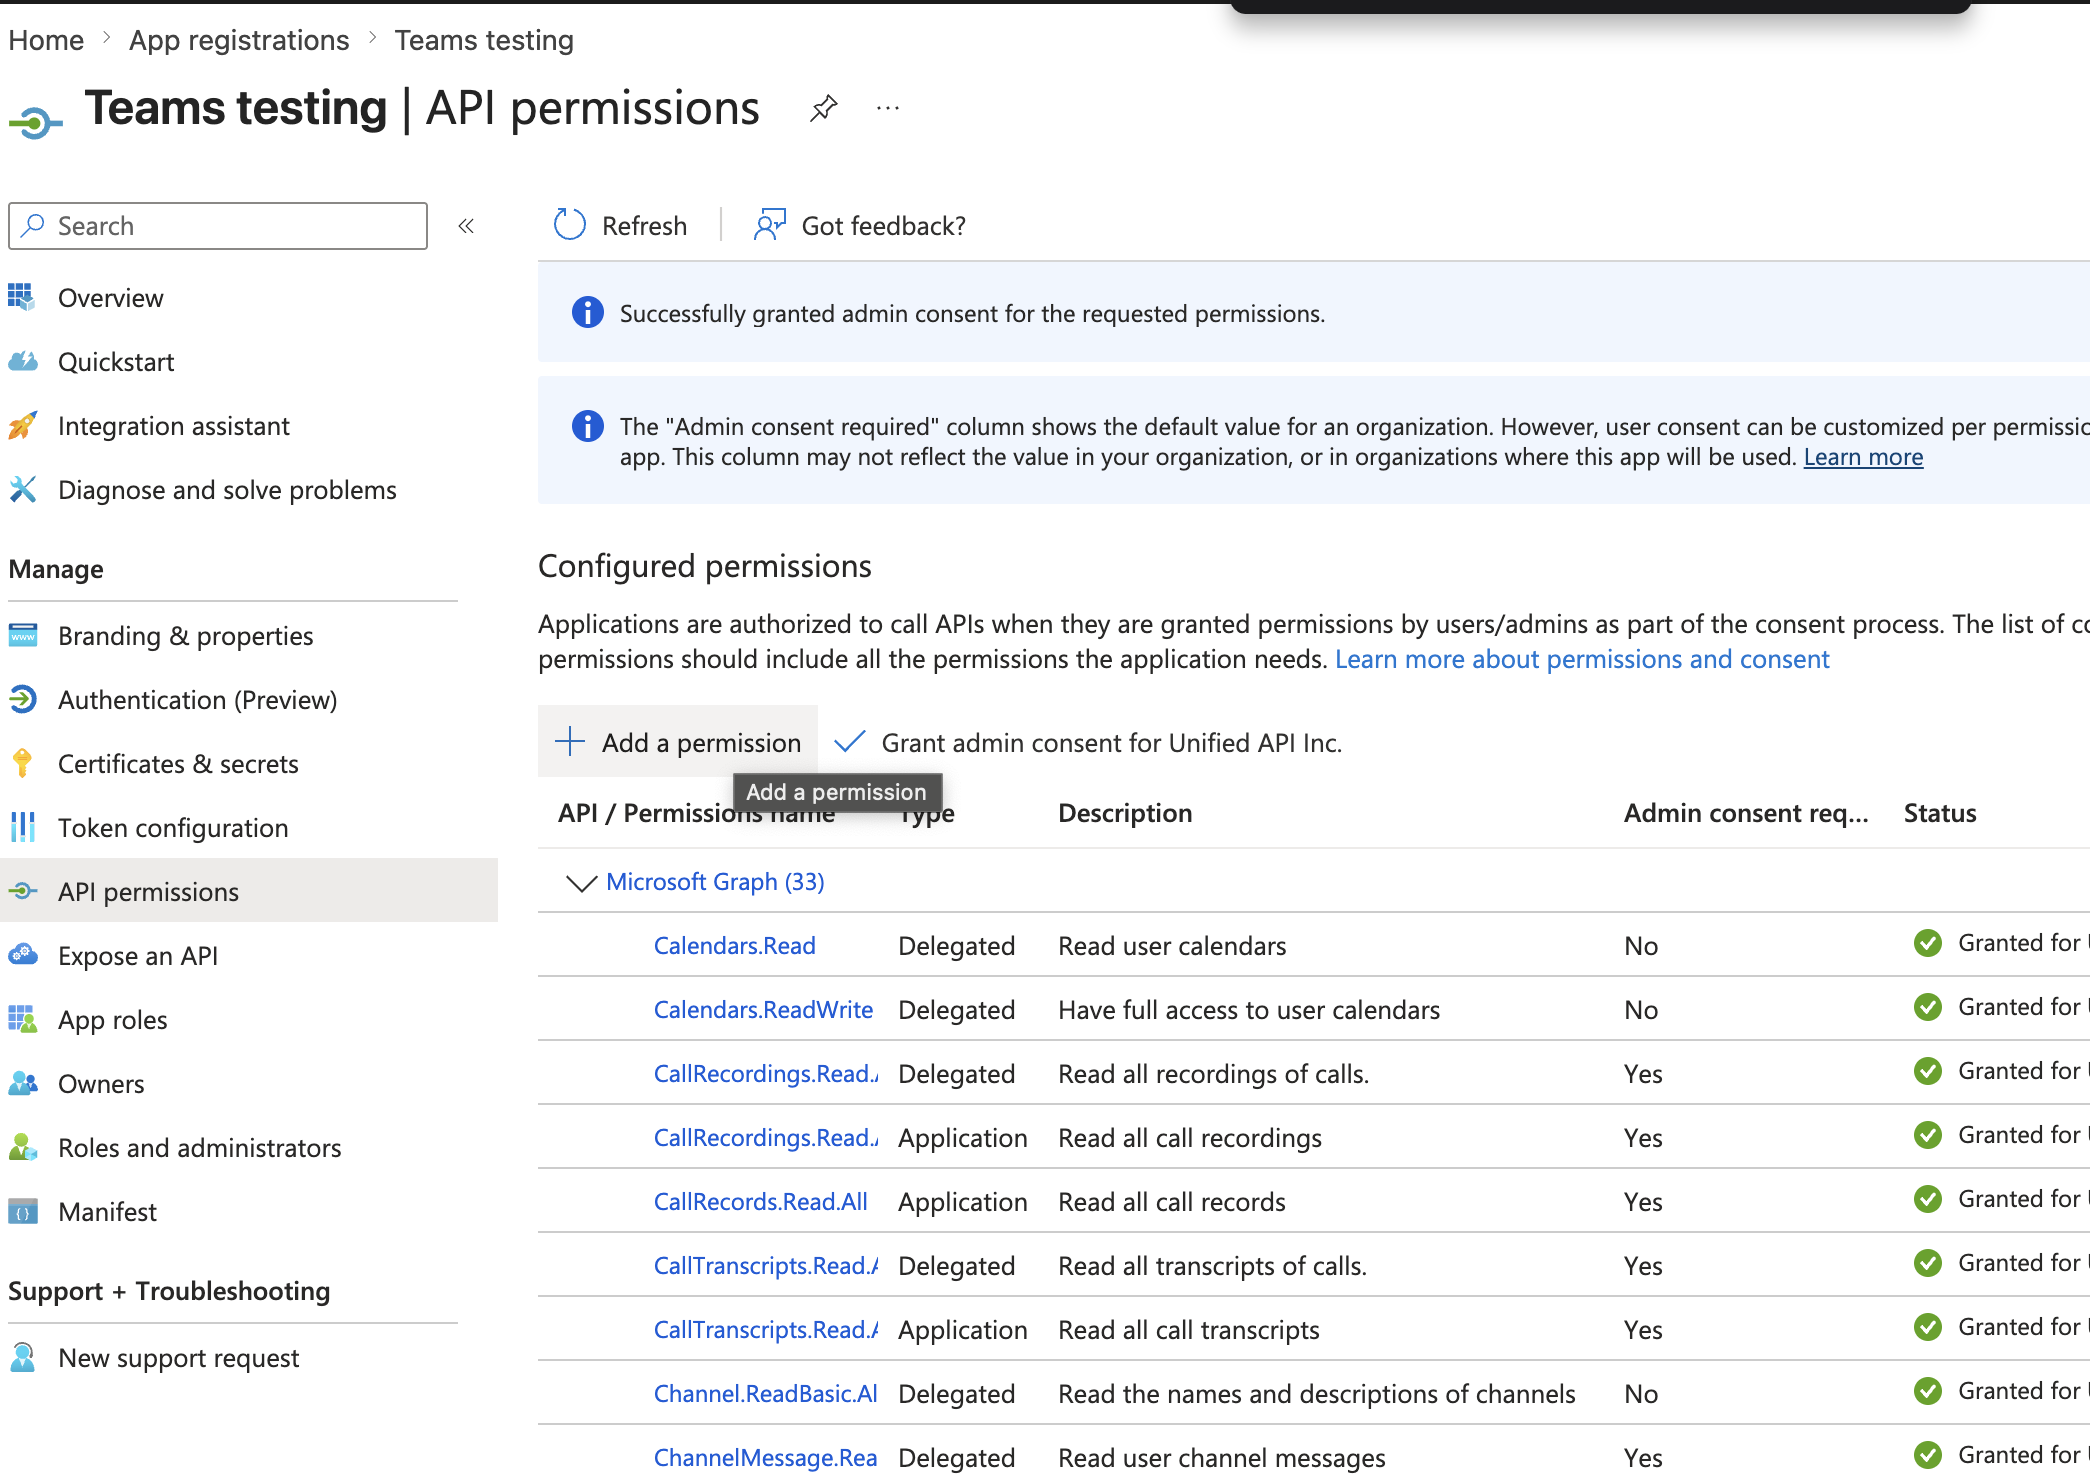Screen dimensions: 2090x1480
Task: Click the Certificates & secrets key icon
Action: point(22,763)
